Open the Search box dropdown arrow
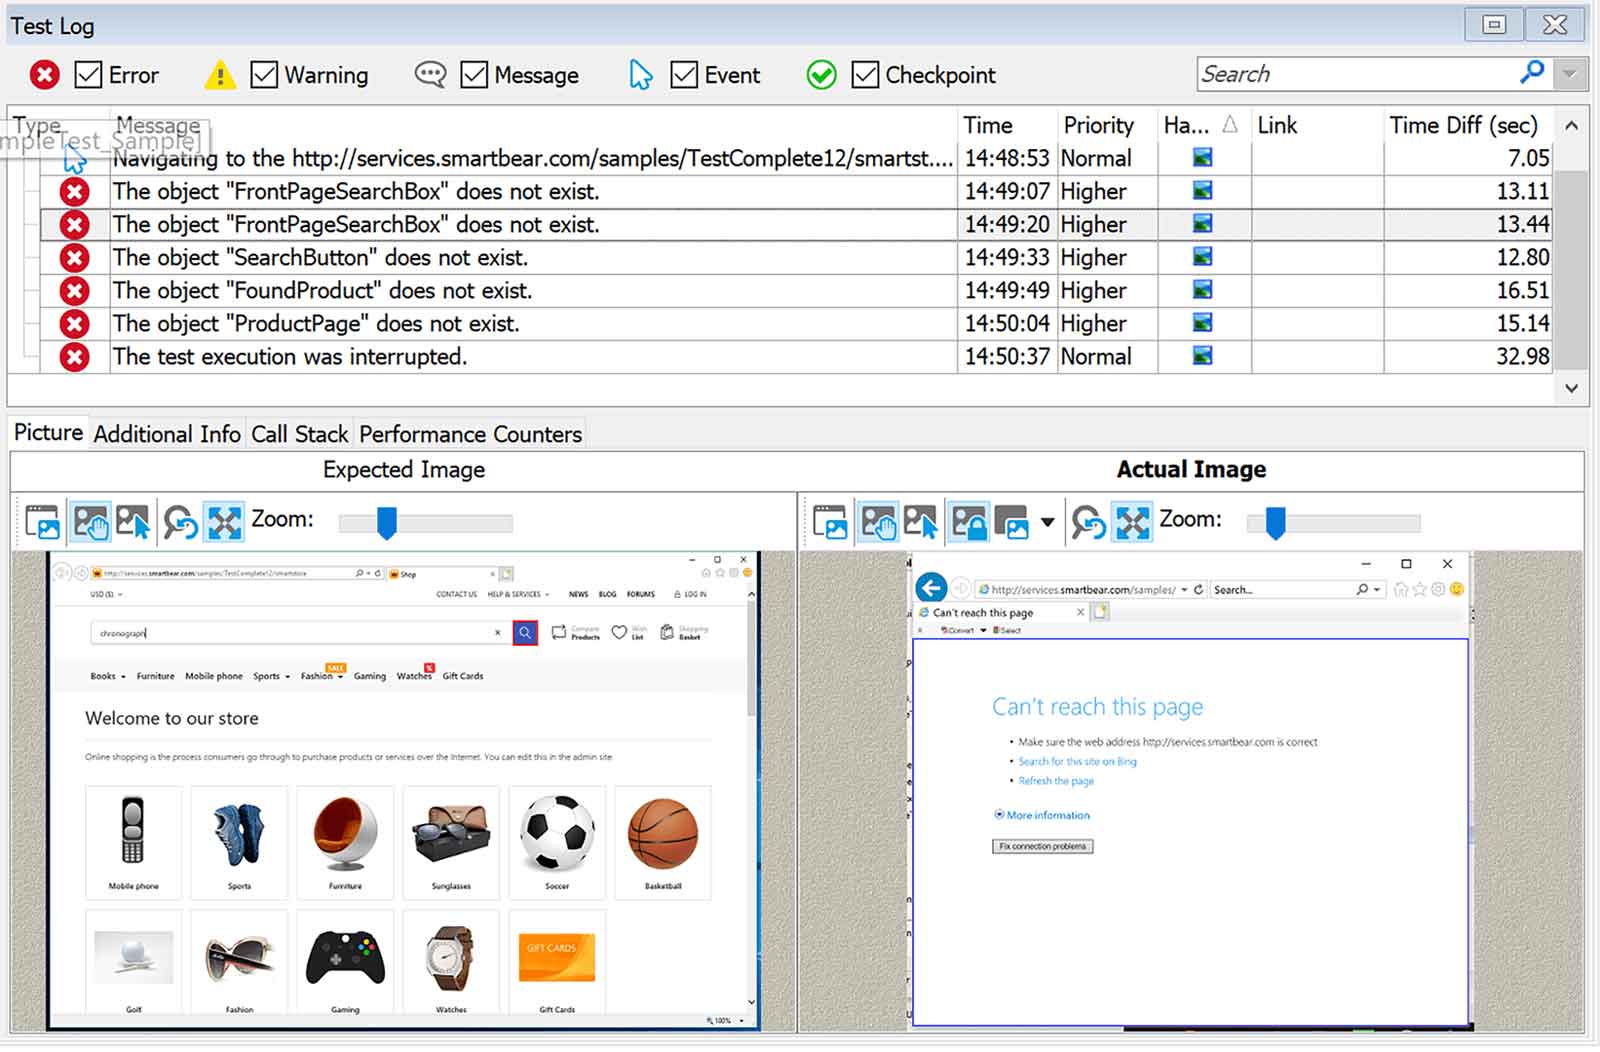This screenshot has height=1052, width=1600. 1570,74
